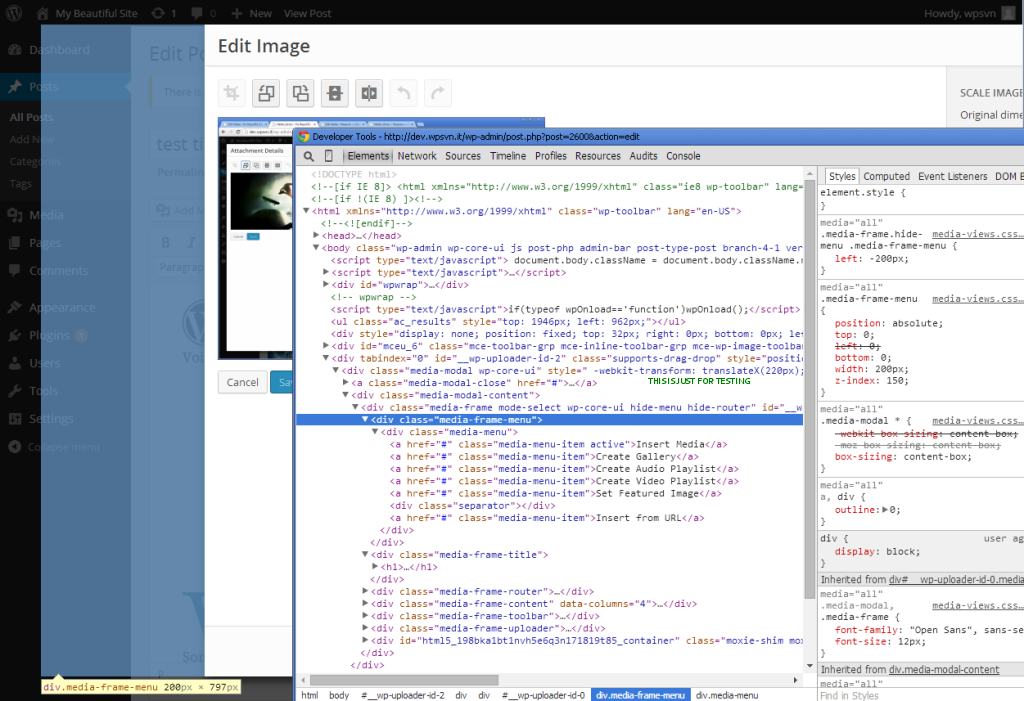Switch to the Network tab
Screen dimensions: 1024x701
(417, 156)
